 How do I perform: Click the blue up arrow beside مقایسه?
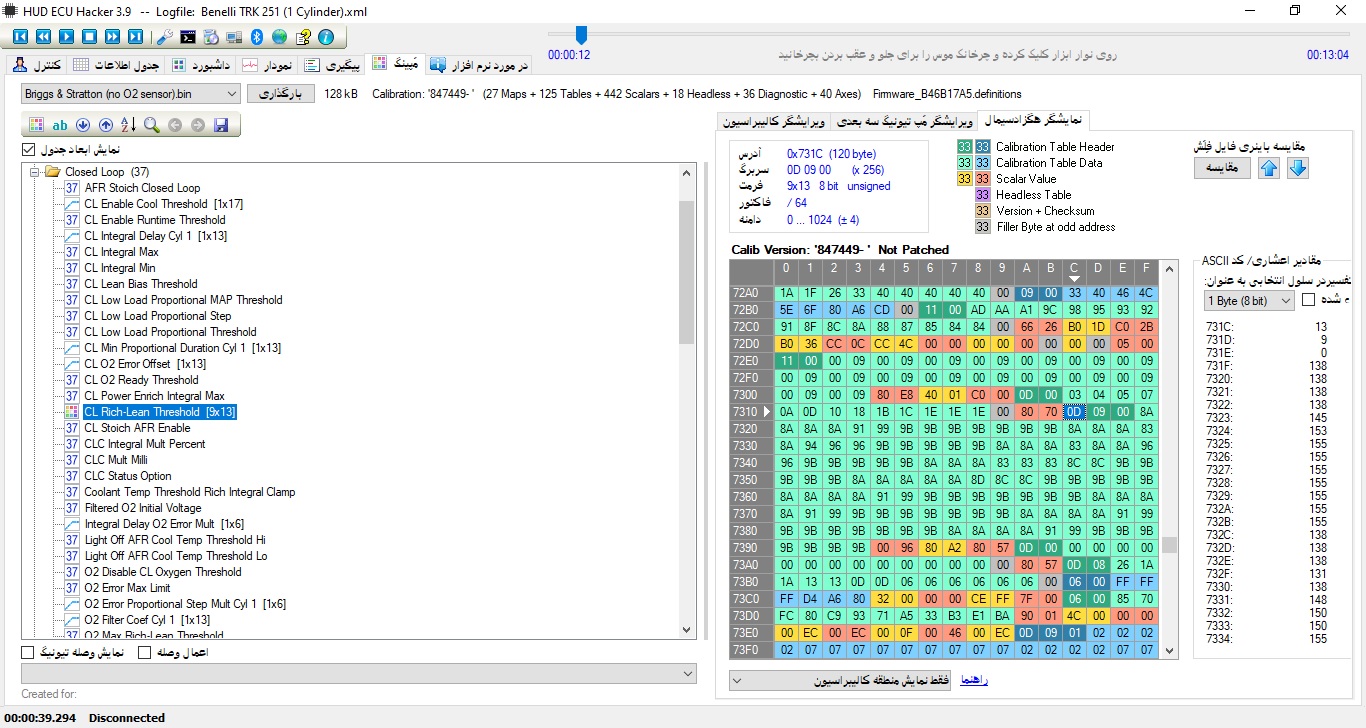(1269, 168)
